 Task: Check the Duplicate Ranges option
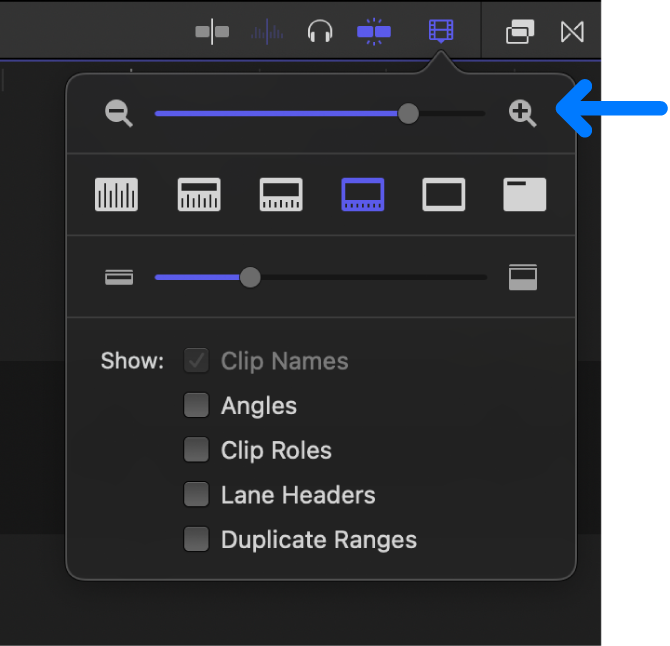coord(196,540)
